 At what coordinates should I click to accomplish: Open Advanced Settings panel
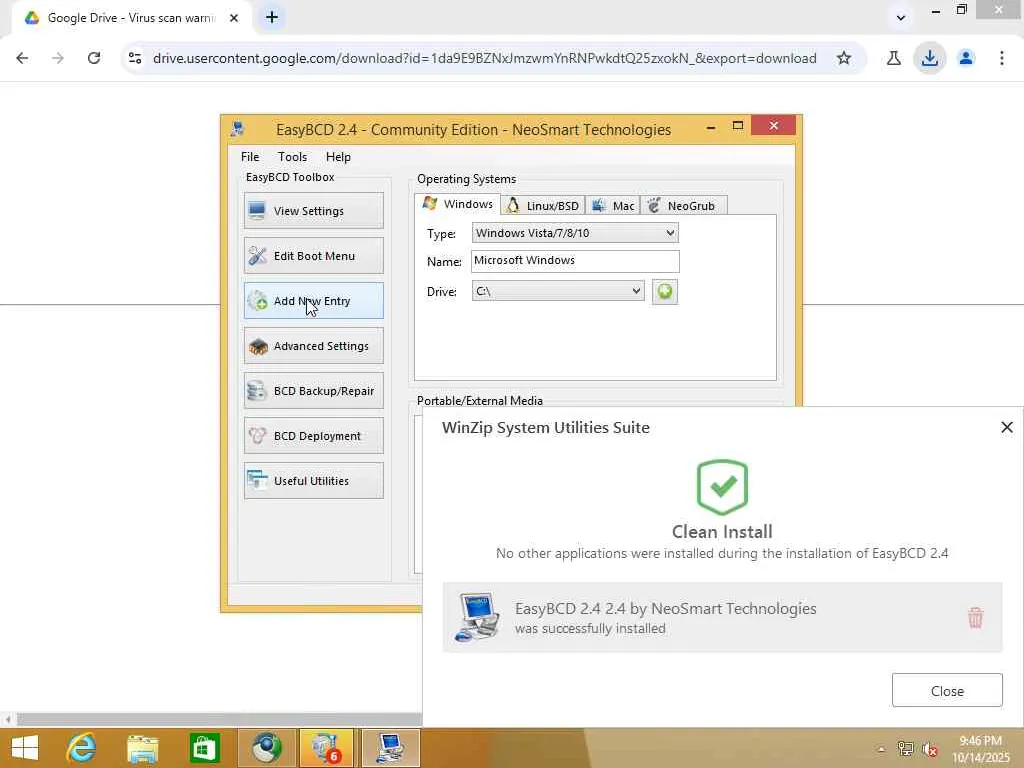[x=313, y=345]
